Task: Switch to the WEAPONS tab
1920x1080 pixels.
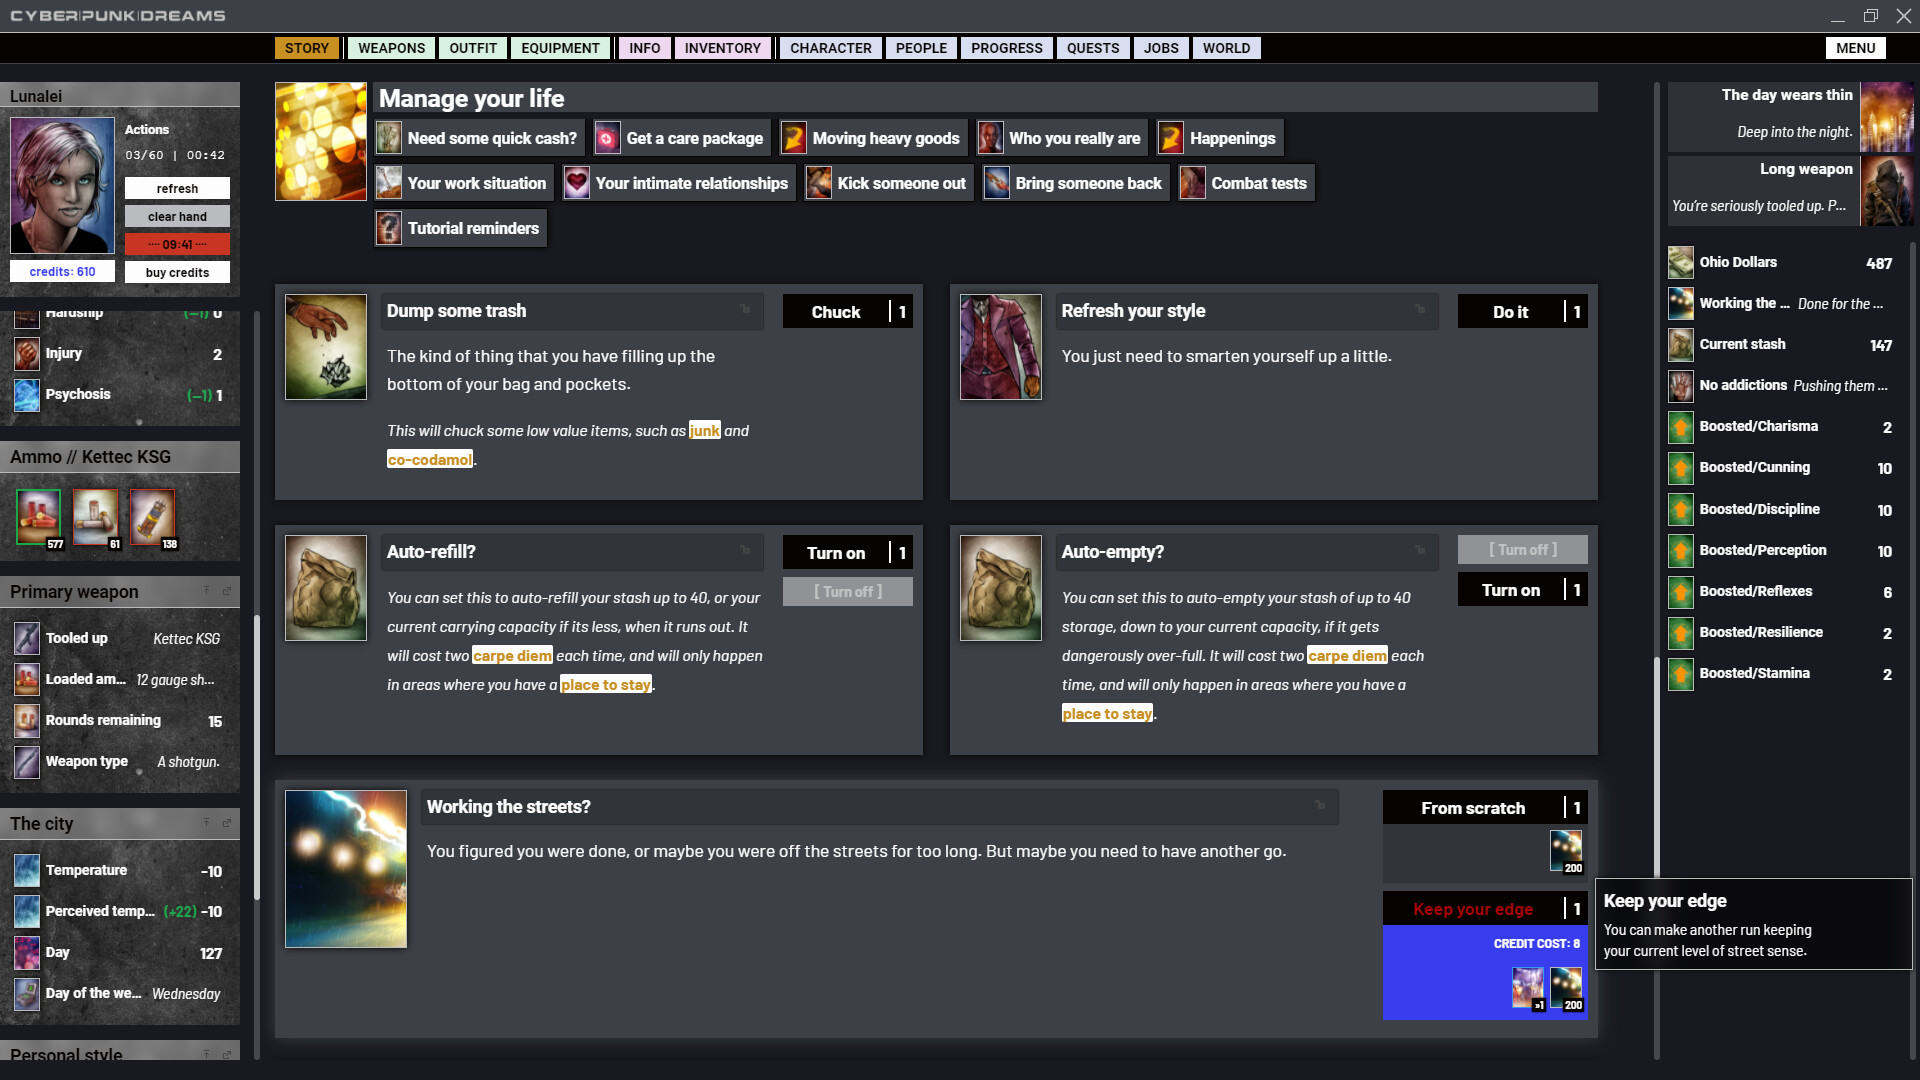Action: (390, 47)
